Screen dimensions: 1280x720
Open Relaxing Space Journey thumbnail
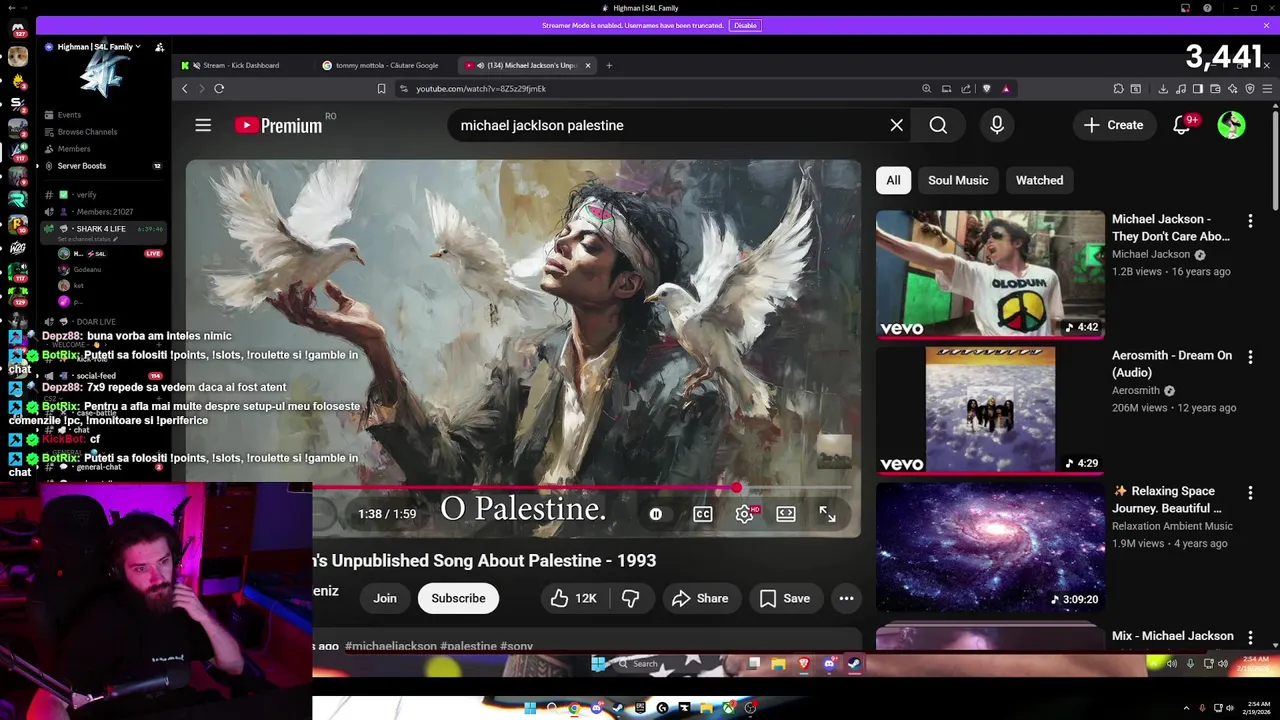coord(990,546)
